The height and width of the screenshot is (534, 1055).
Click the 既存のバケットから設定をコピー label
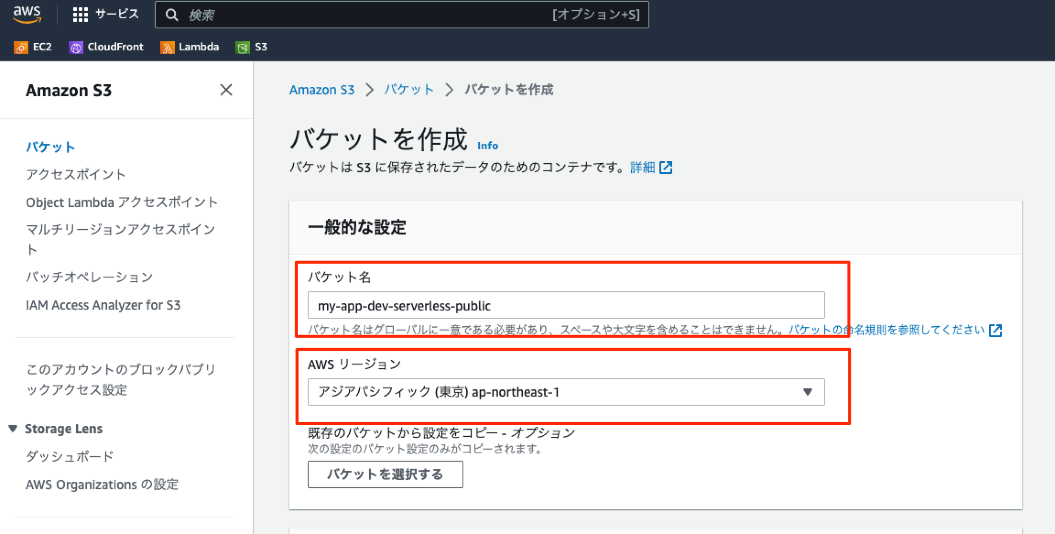pos(441,432)
